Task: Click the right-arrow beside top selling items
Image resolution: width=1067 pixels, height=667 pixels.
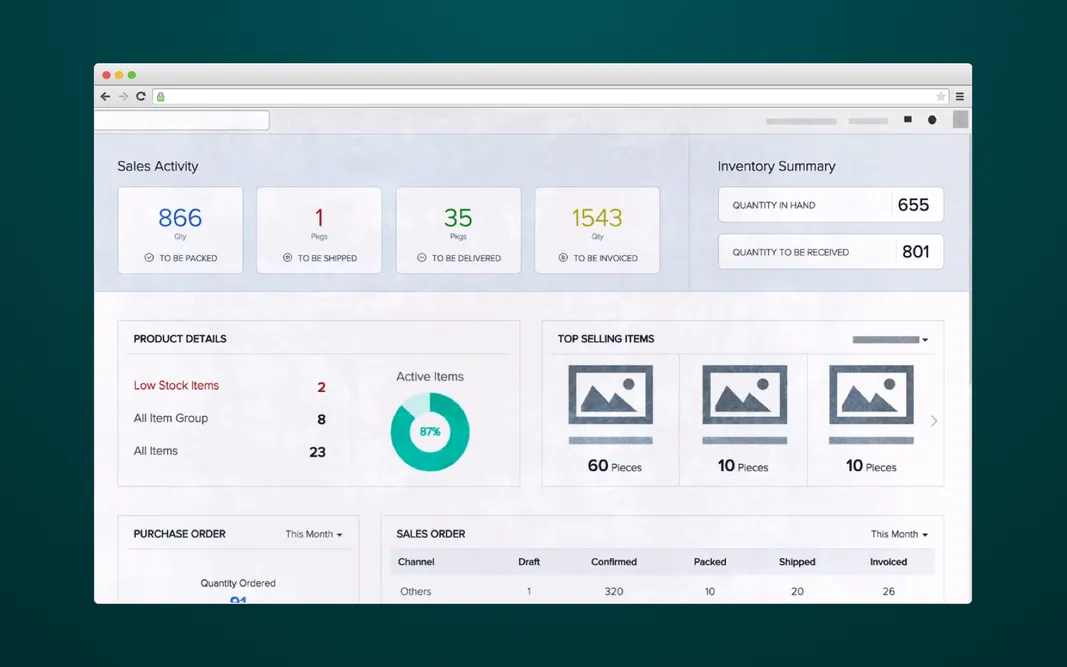Action: coord(933,421)
